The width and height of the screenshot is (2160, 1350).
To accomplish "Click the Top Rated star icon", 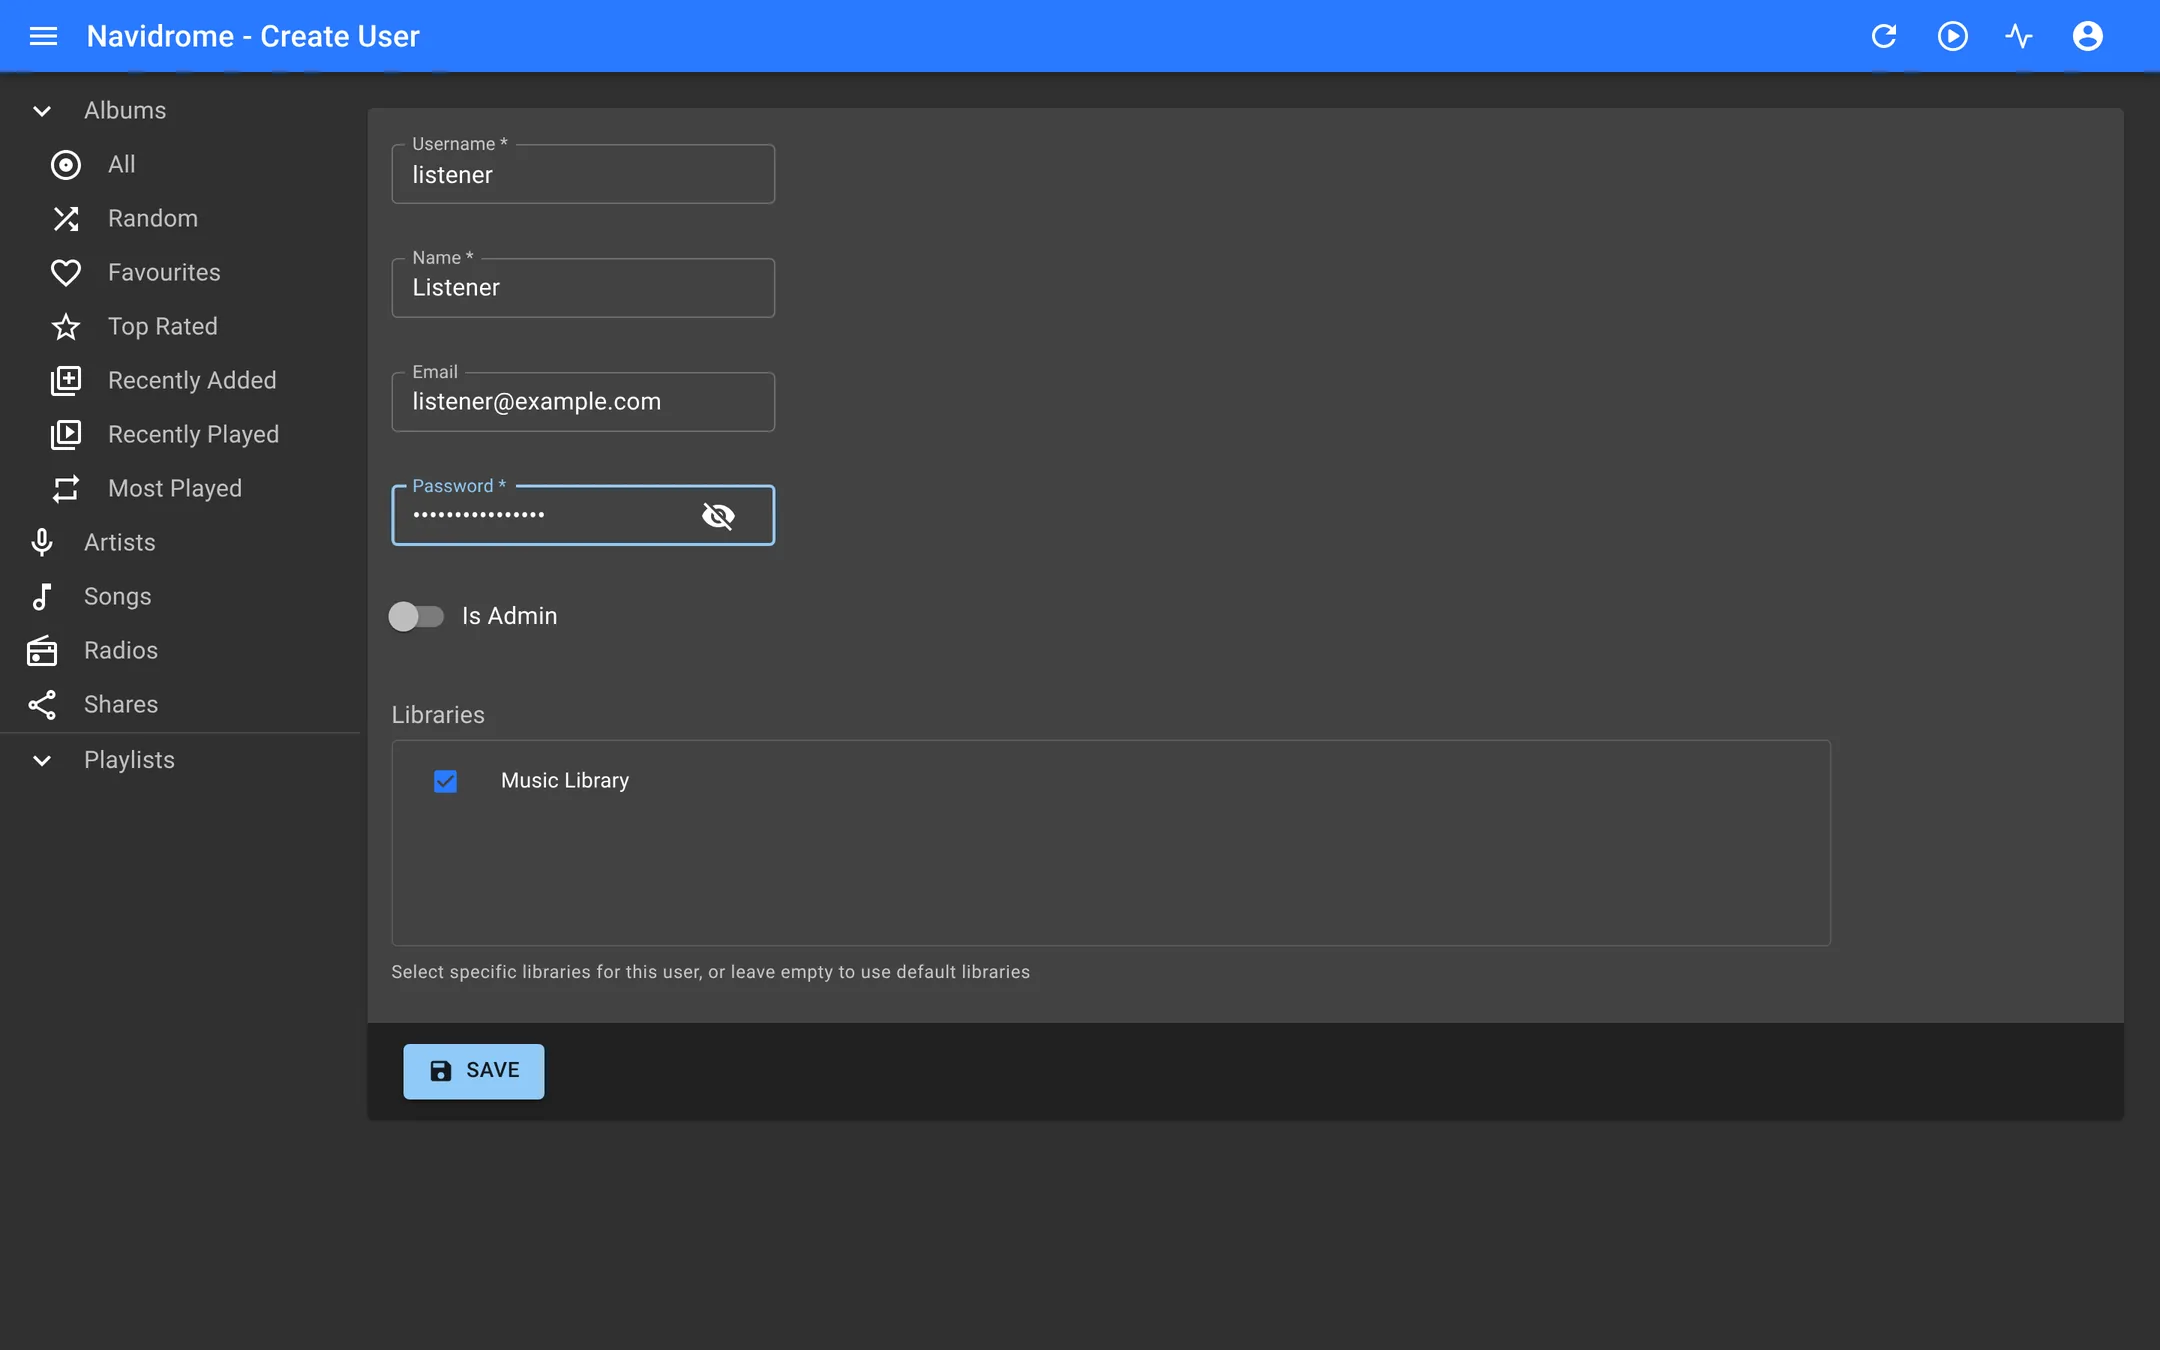I will click(66, 327).
